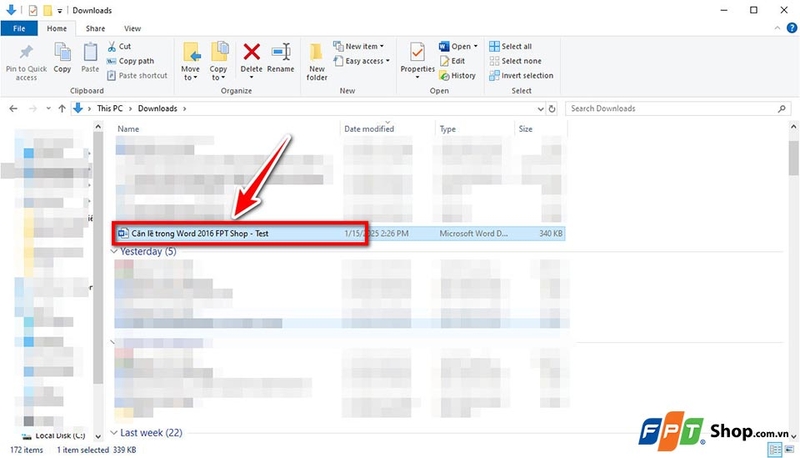
Task: Open the Open button dropdown arrow
Action: [476, 46]
